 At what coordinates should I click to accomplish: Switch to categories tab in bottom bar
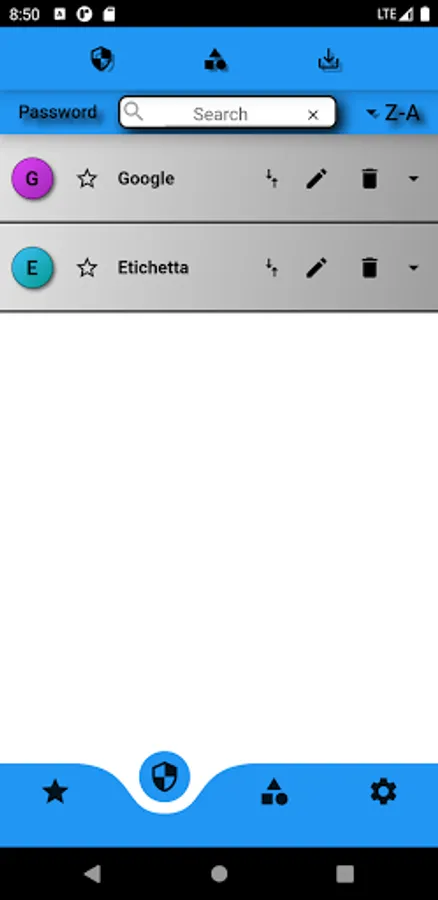click(274, 792)
